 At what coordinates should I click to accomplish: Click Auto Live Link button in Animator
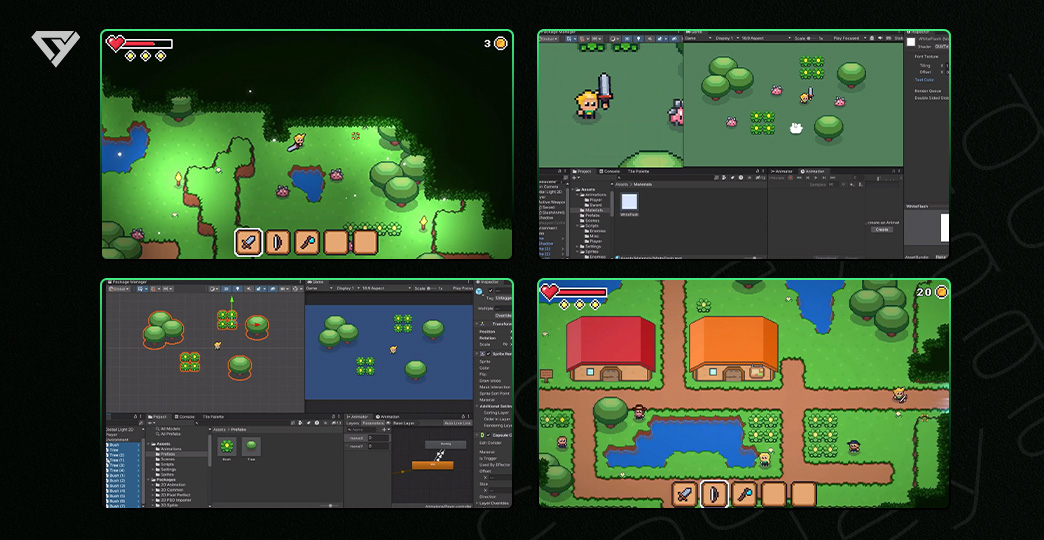coord(457,423)
